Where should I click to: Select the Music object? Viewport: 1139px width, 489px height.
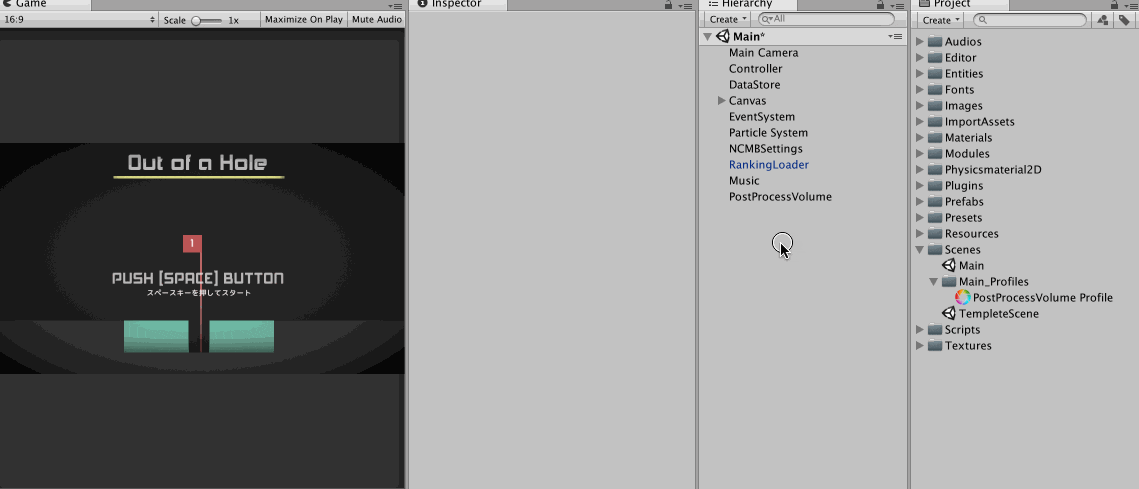click(744, 180)
